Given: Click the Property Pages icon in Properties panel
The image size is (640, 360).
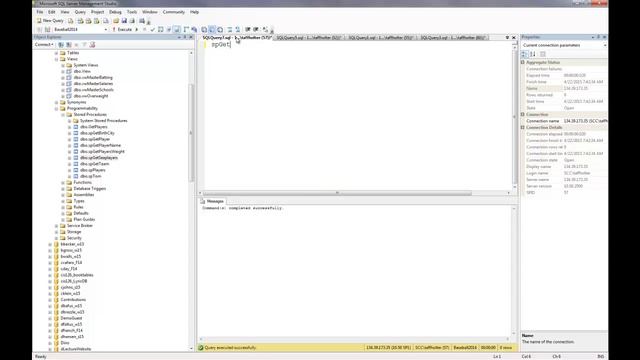Looking at the screenshot, I should (x=543, y=54).
